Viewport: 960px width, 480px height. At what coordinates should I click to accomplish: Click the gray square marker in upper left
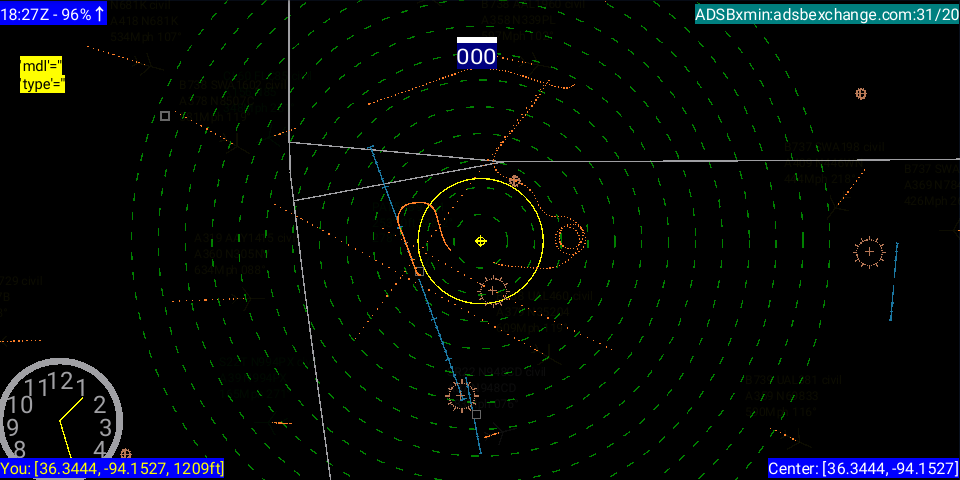(165, 116)
